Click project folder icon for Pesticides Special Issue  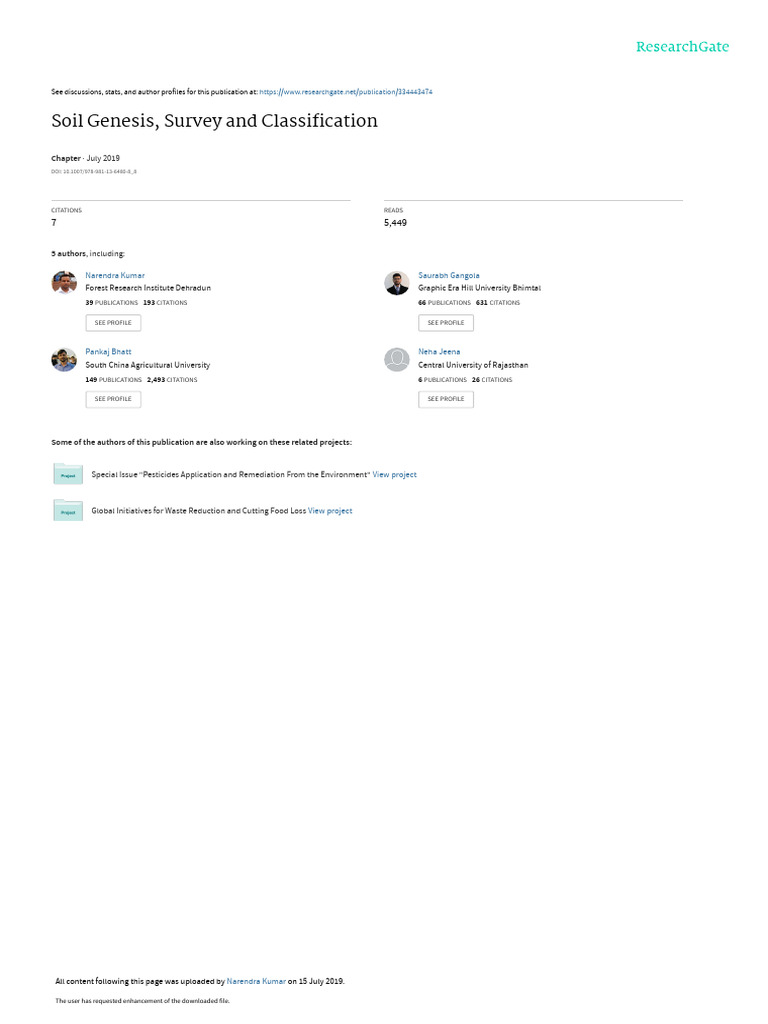click(68, 473)
